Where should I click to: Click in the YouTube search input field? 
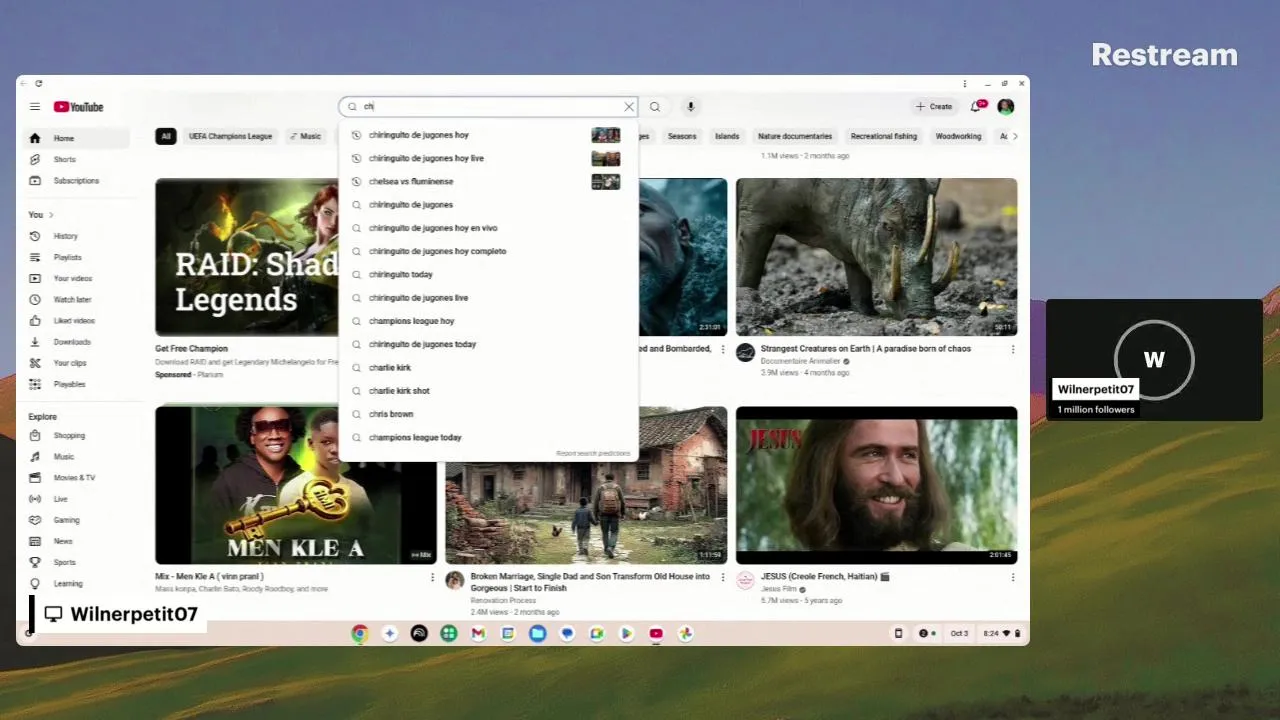[x=490, y=106]
